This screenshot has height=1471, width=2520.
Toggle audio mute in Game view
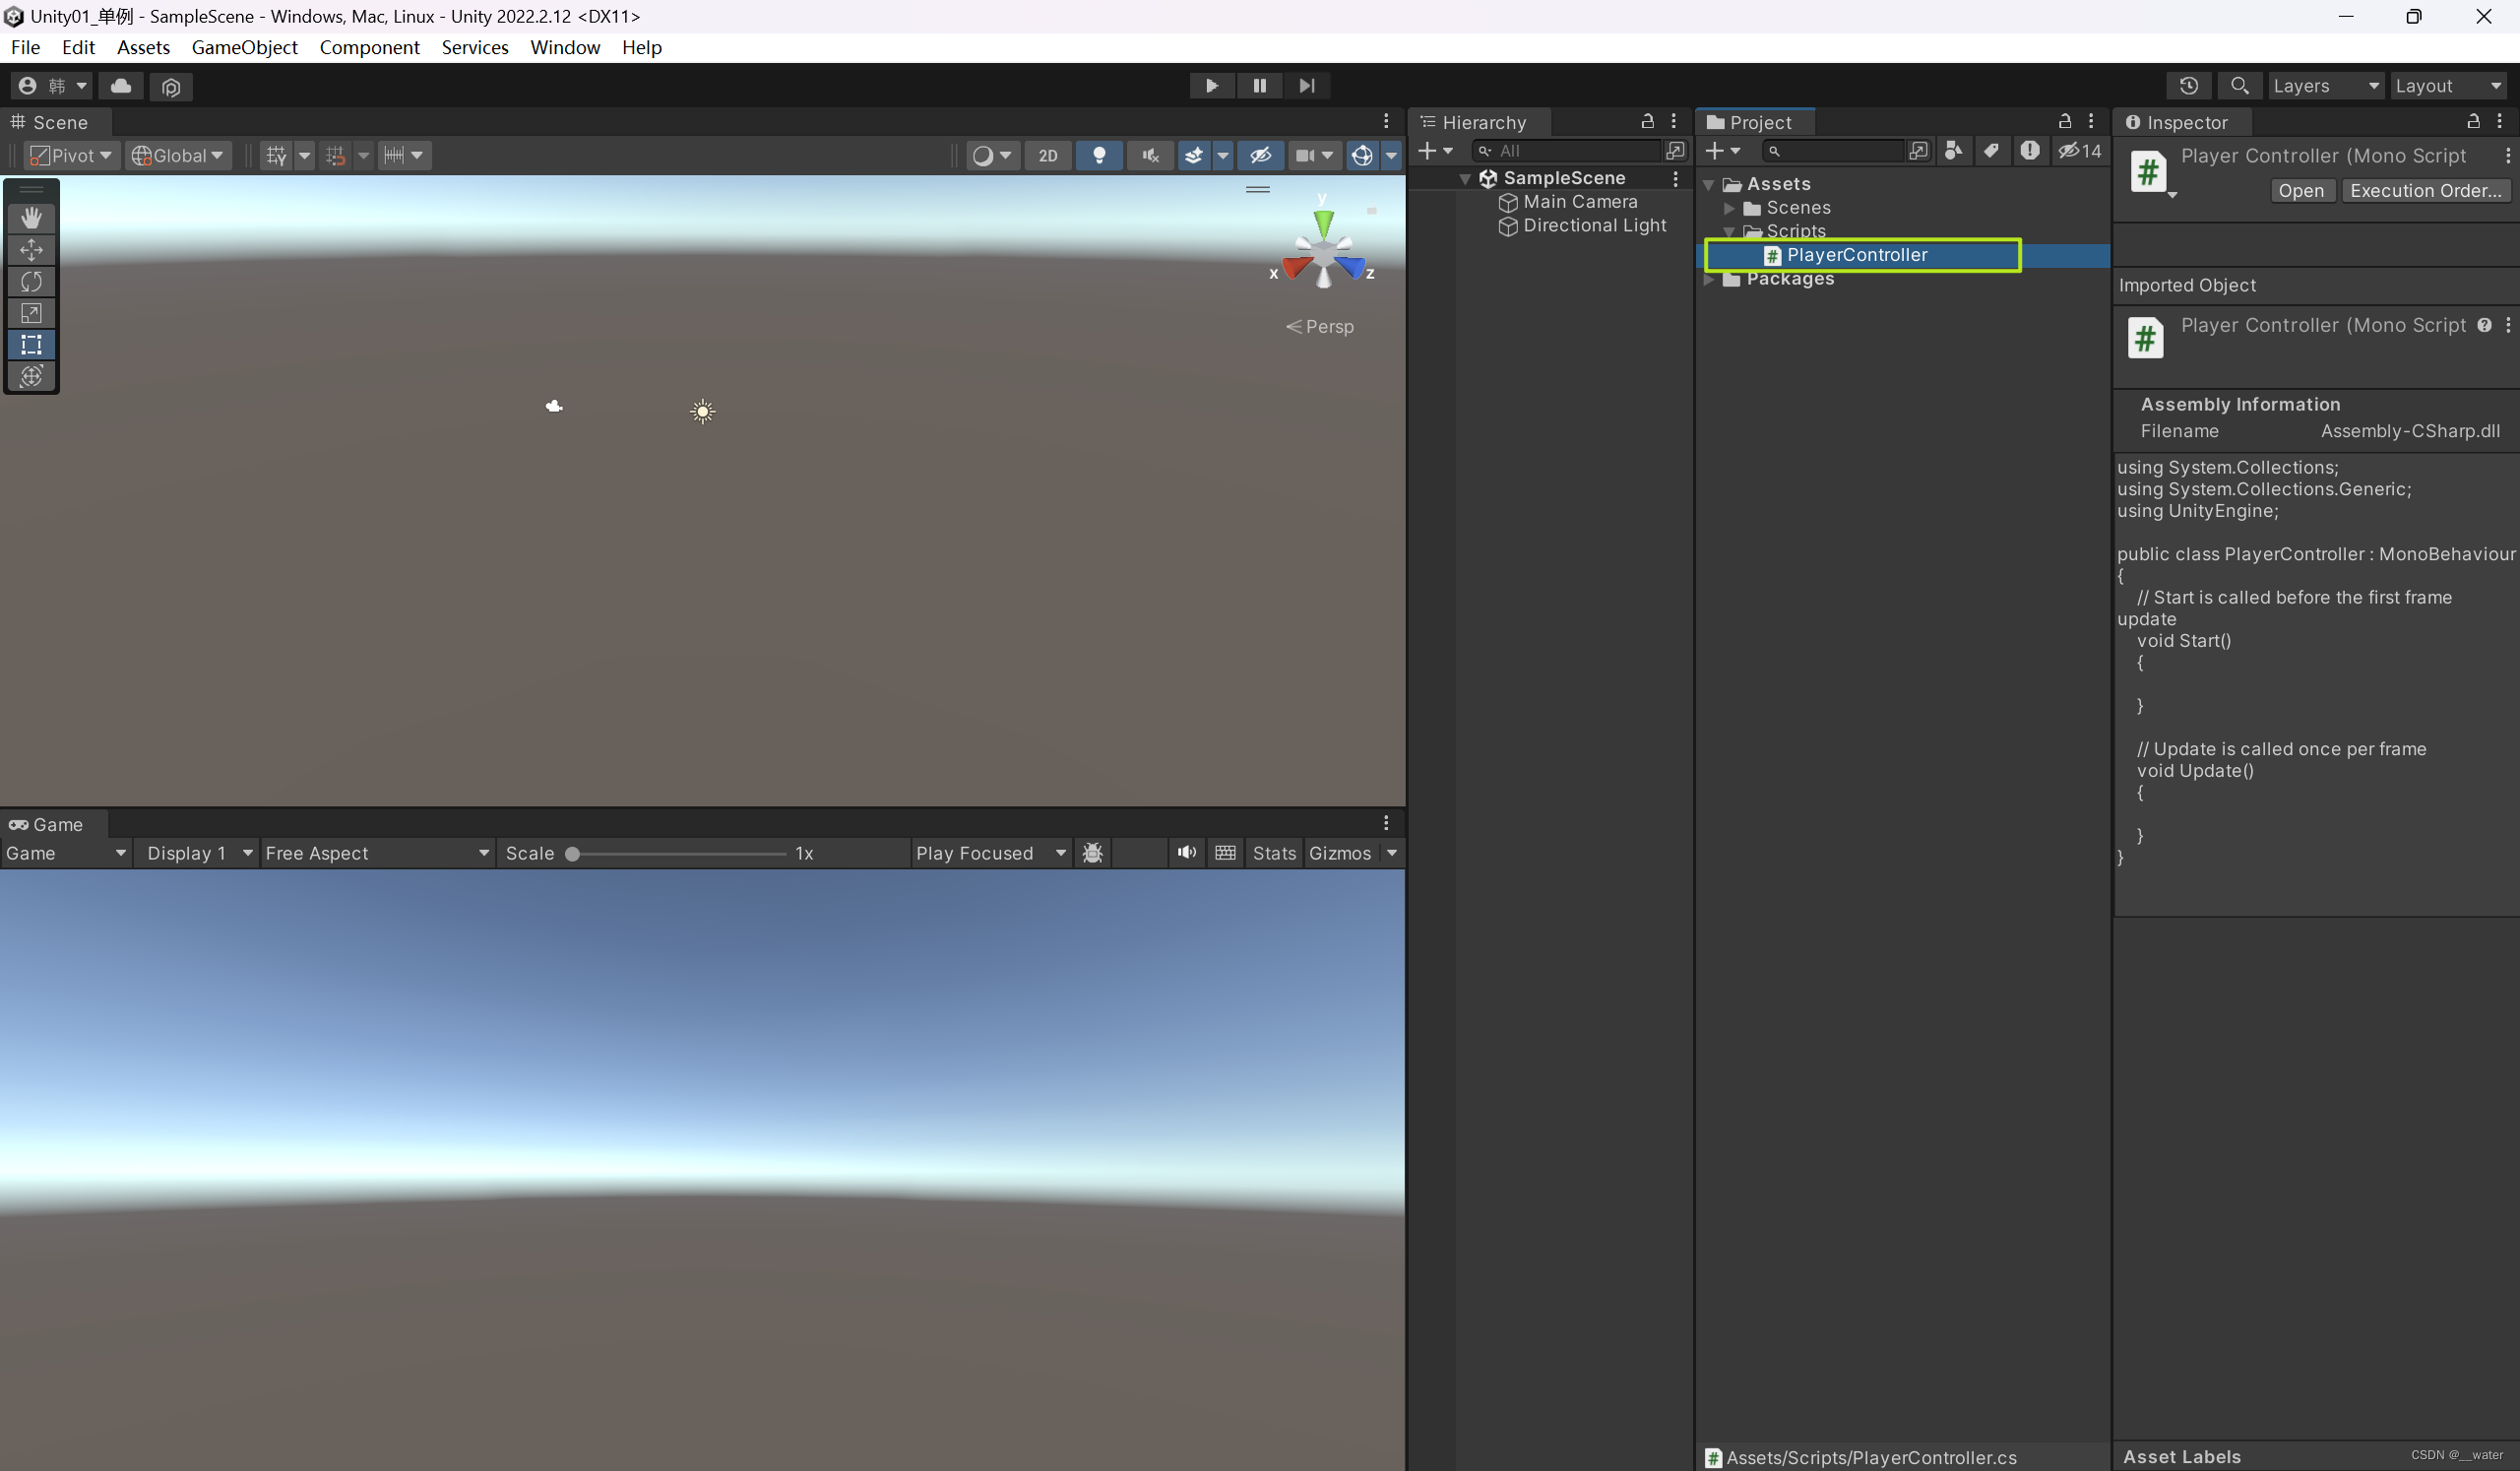pyautogui.click(x=1185, y=855)
